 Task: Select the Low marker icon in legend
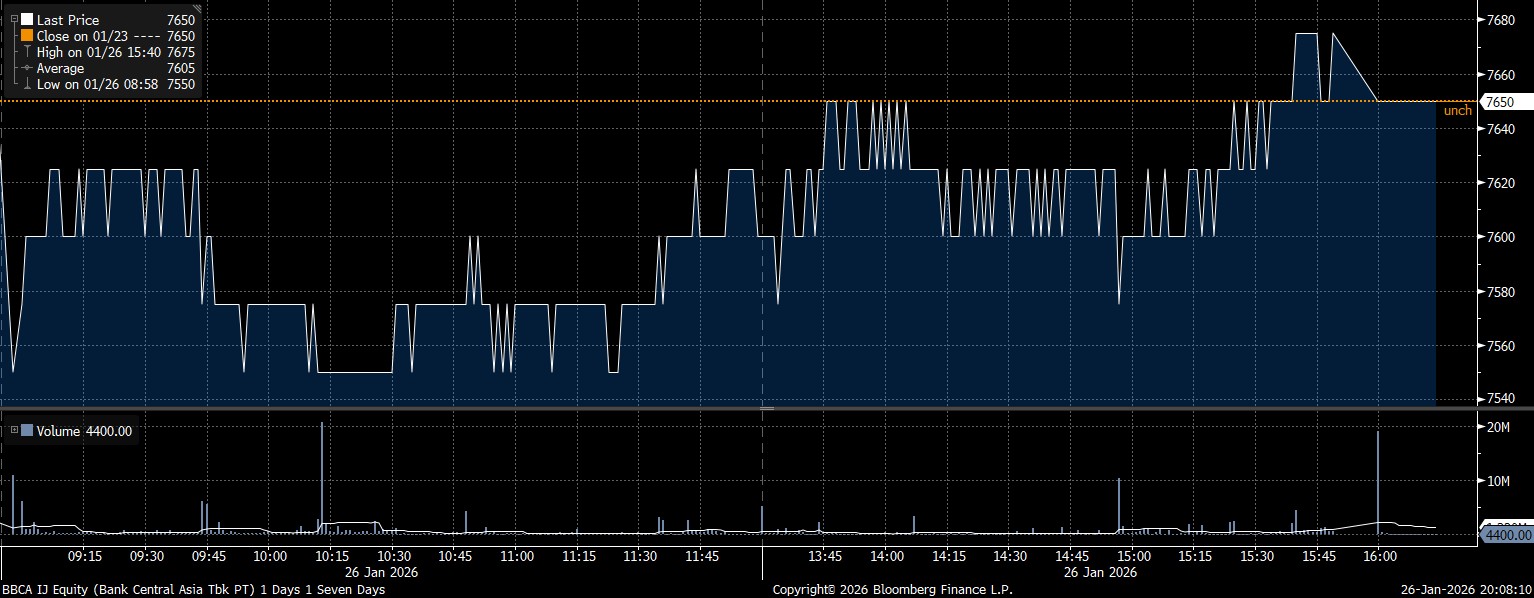pyautogui.click(x=27, y=85)
